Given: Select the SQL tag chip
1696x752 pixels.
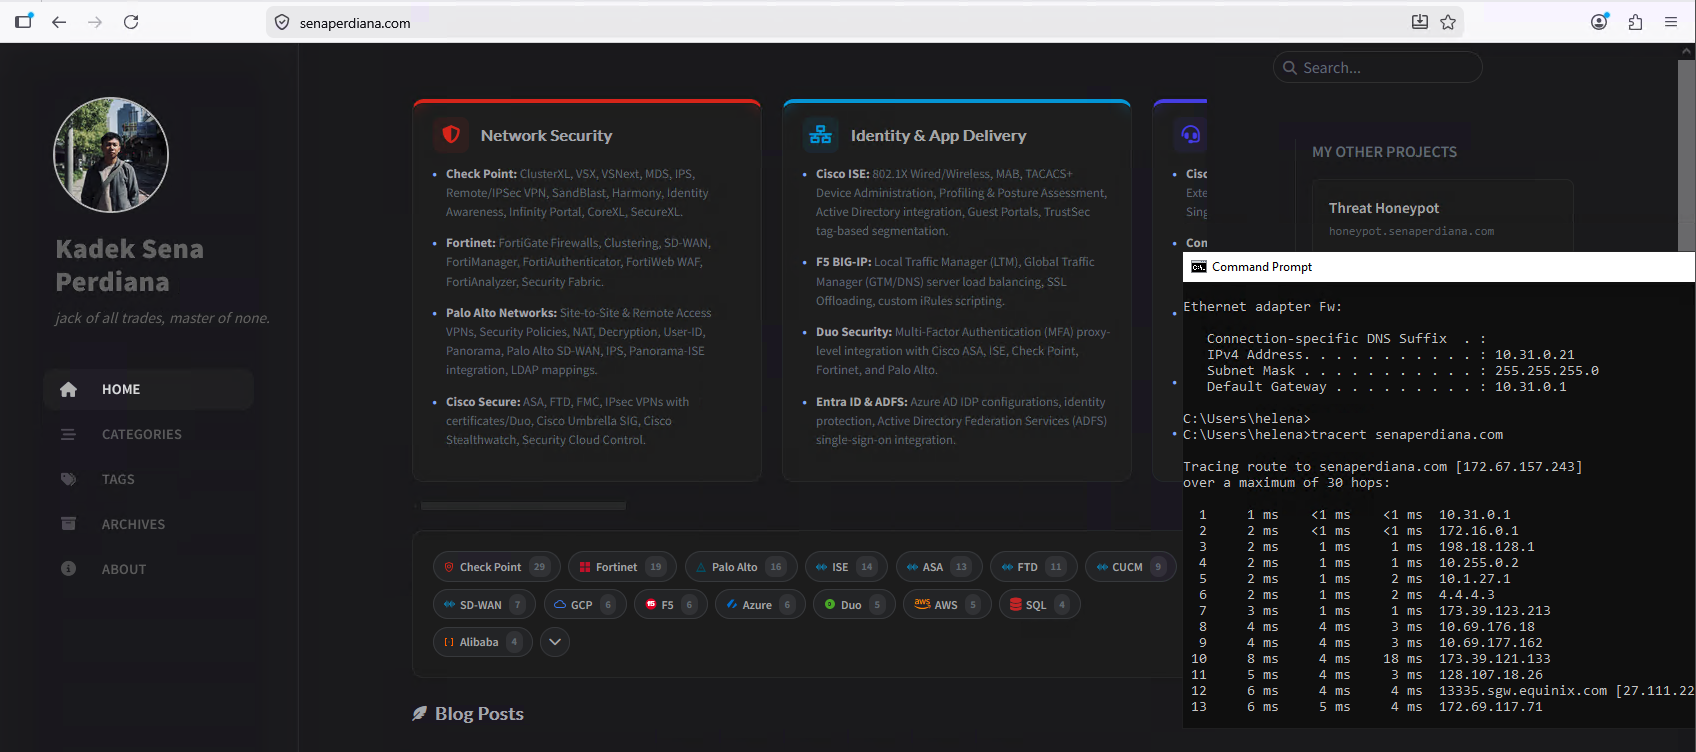Looking at the screenshot, I should pyautogui.click(x=1040, y=605).
